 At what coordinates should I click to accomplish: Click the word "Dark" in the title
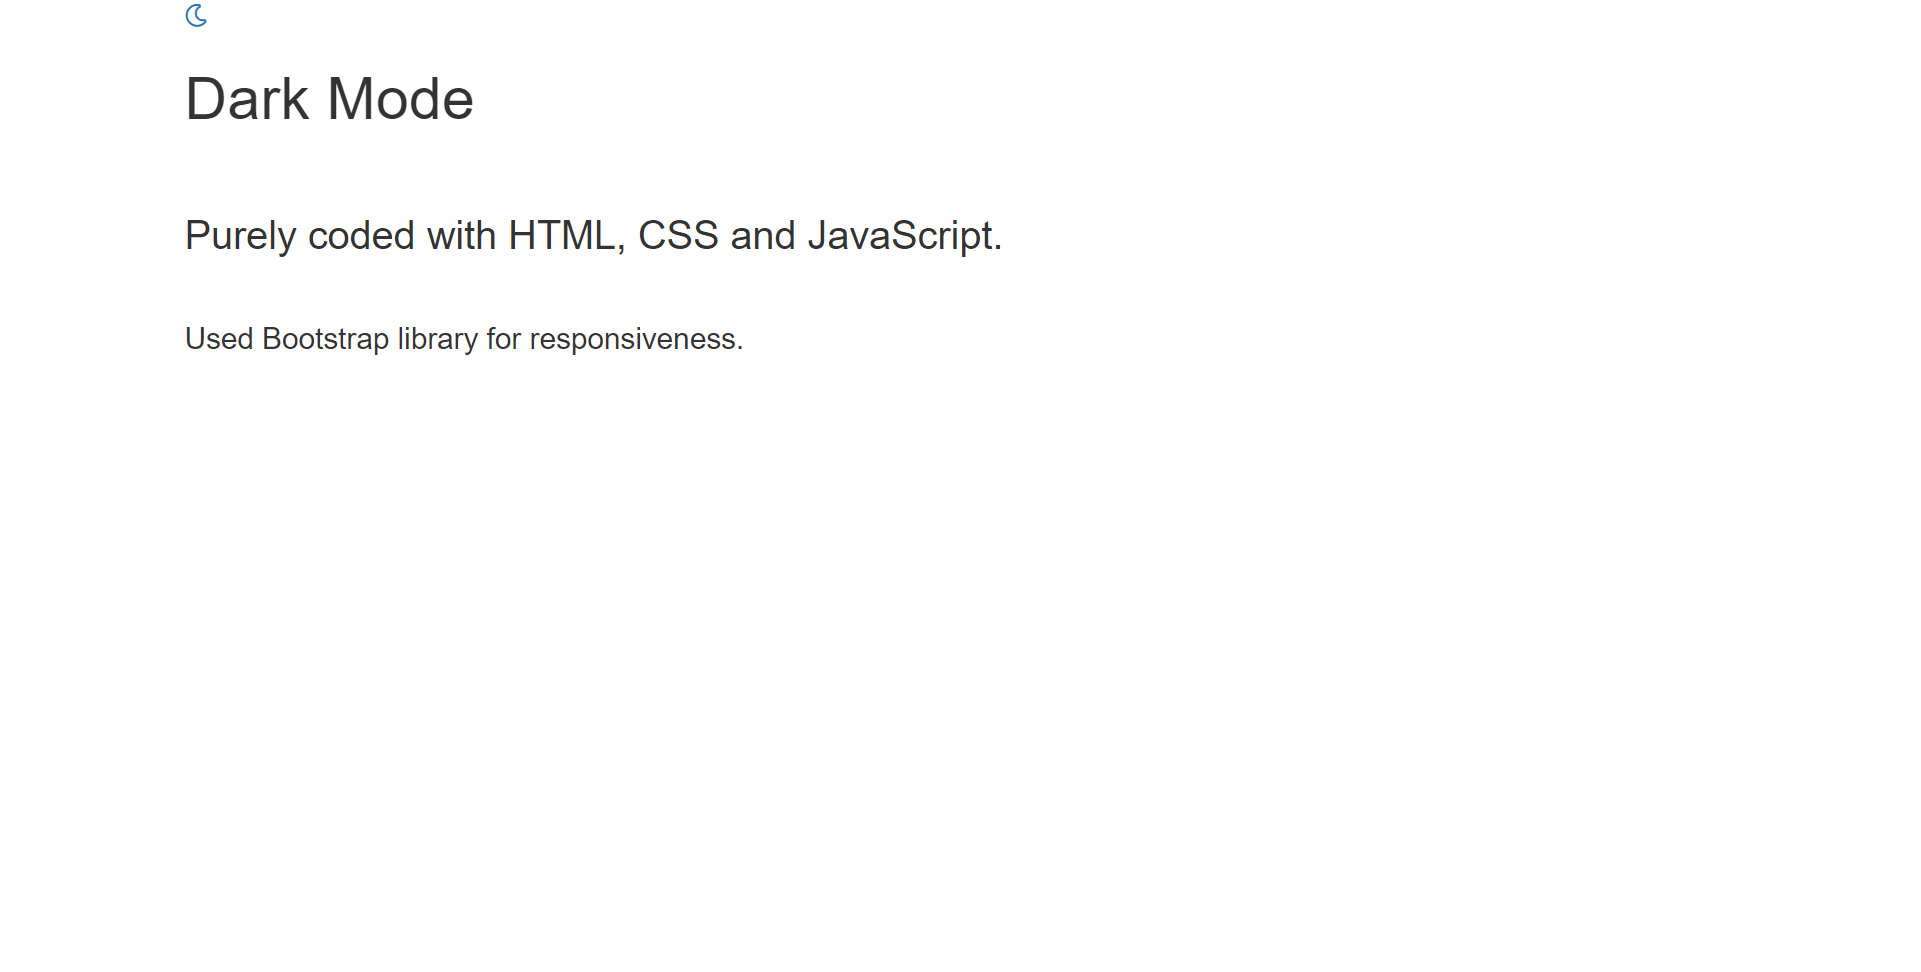coord(247,100)
